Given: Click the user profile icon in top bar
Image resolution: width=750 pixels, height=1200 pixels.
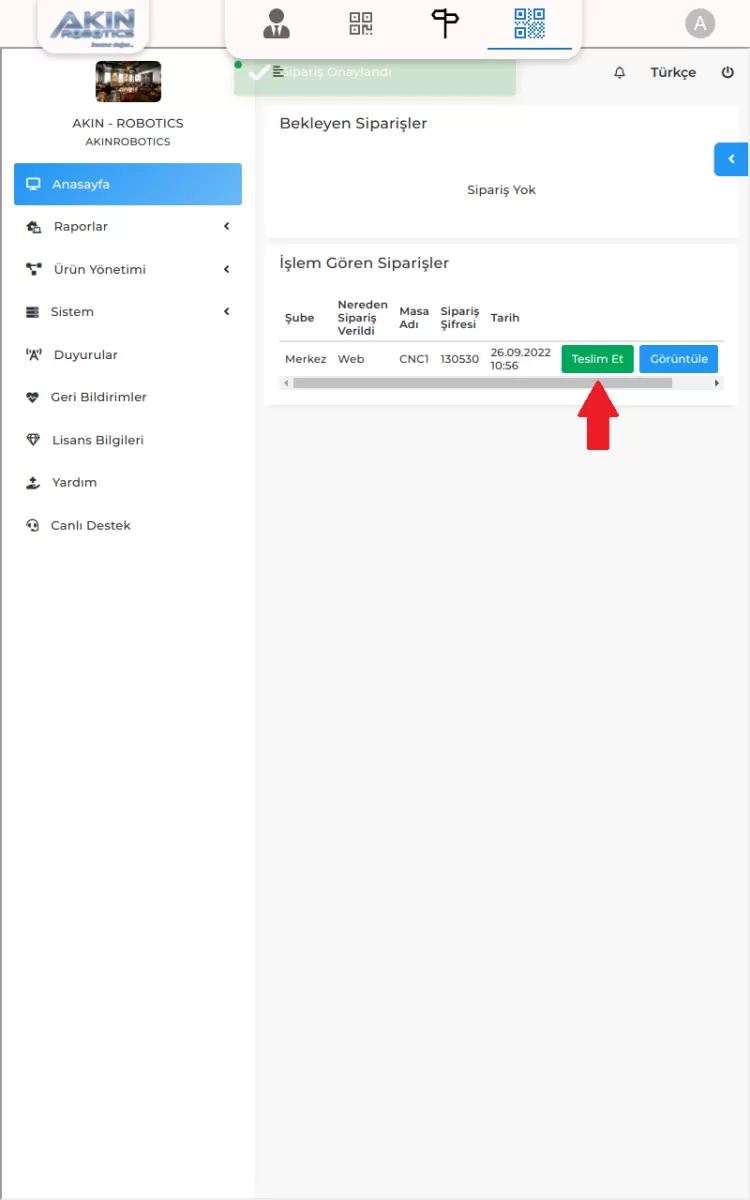Looking at the screenshot, I should tap(276, 23).
